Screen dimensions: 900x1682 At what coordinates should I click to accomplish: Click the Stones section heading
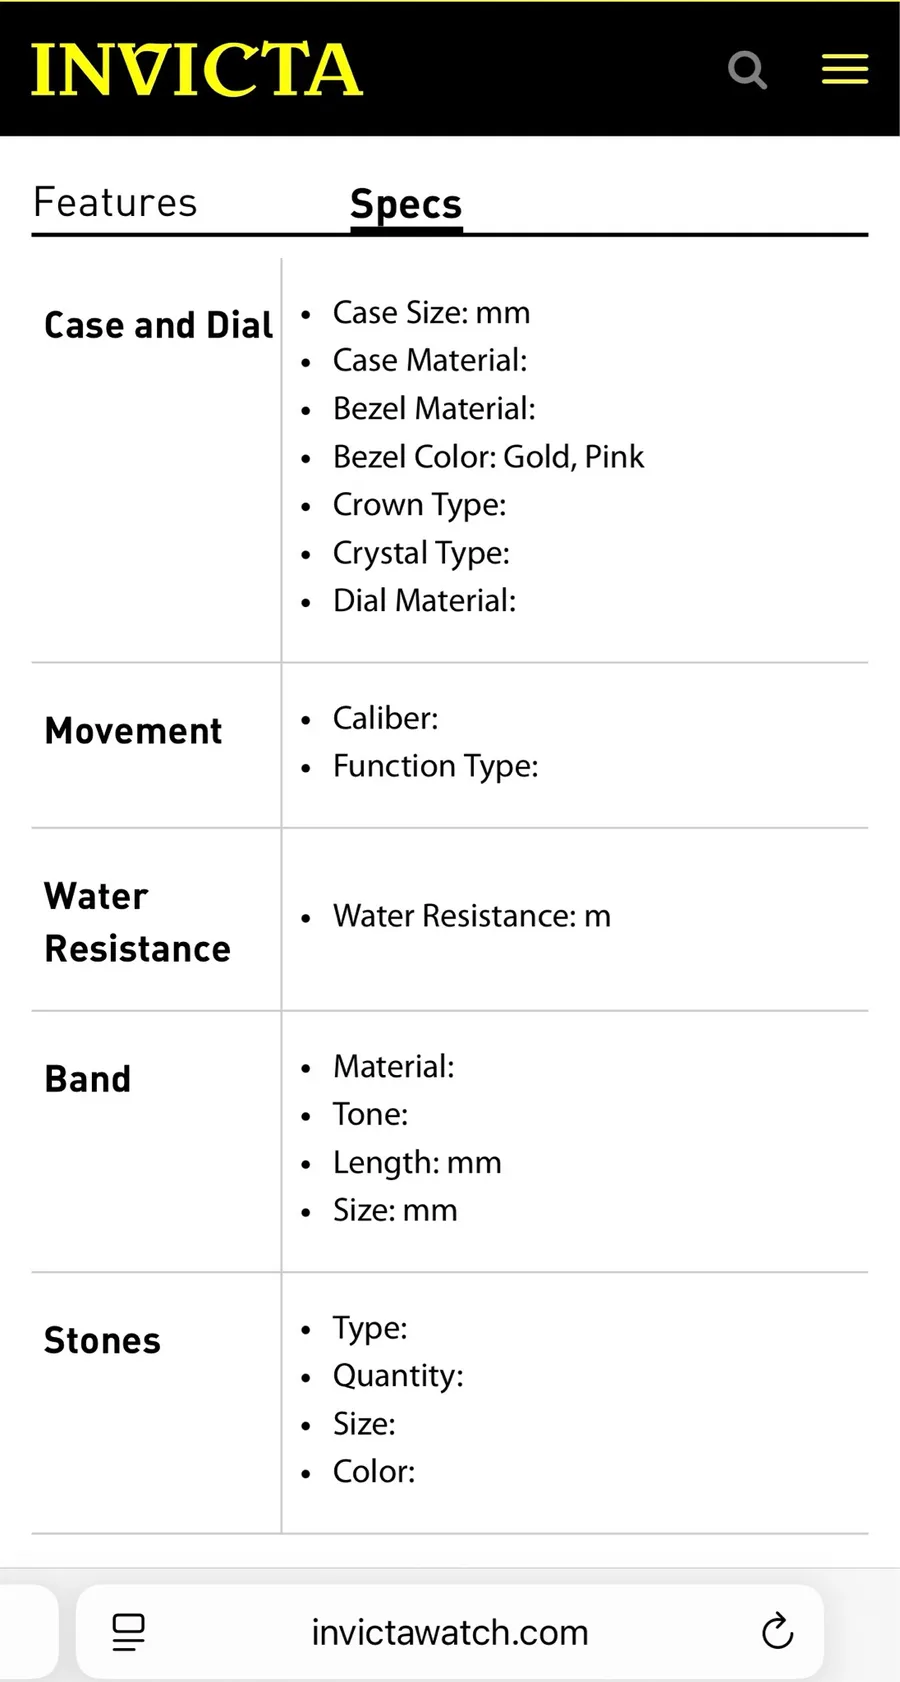click(102, 1340)
